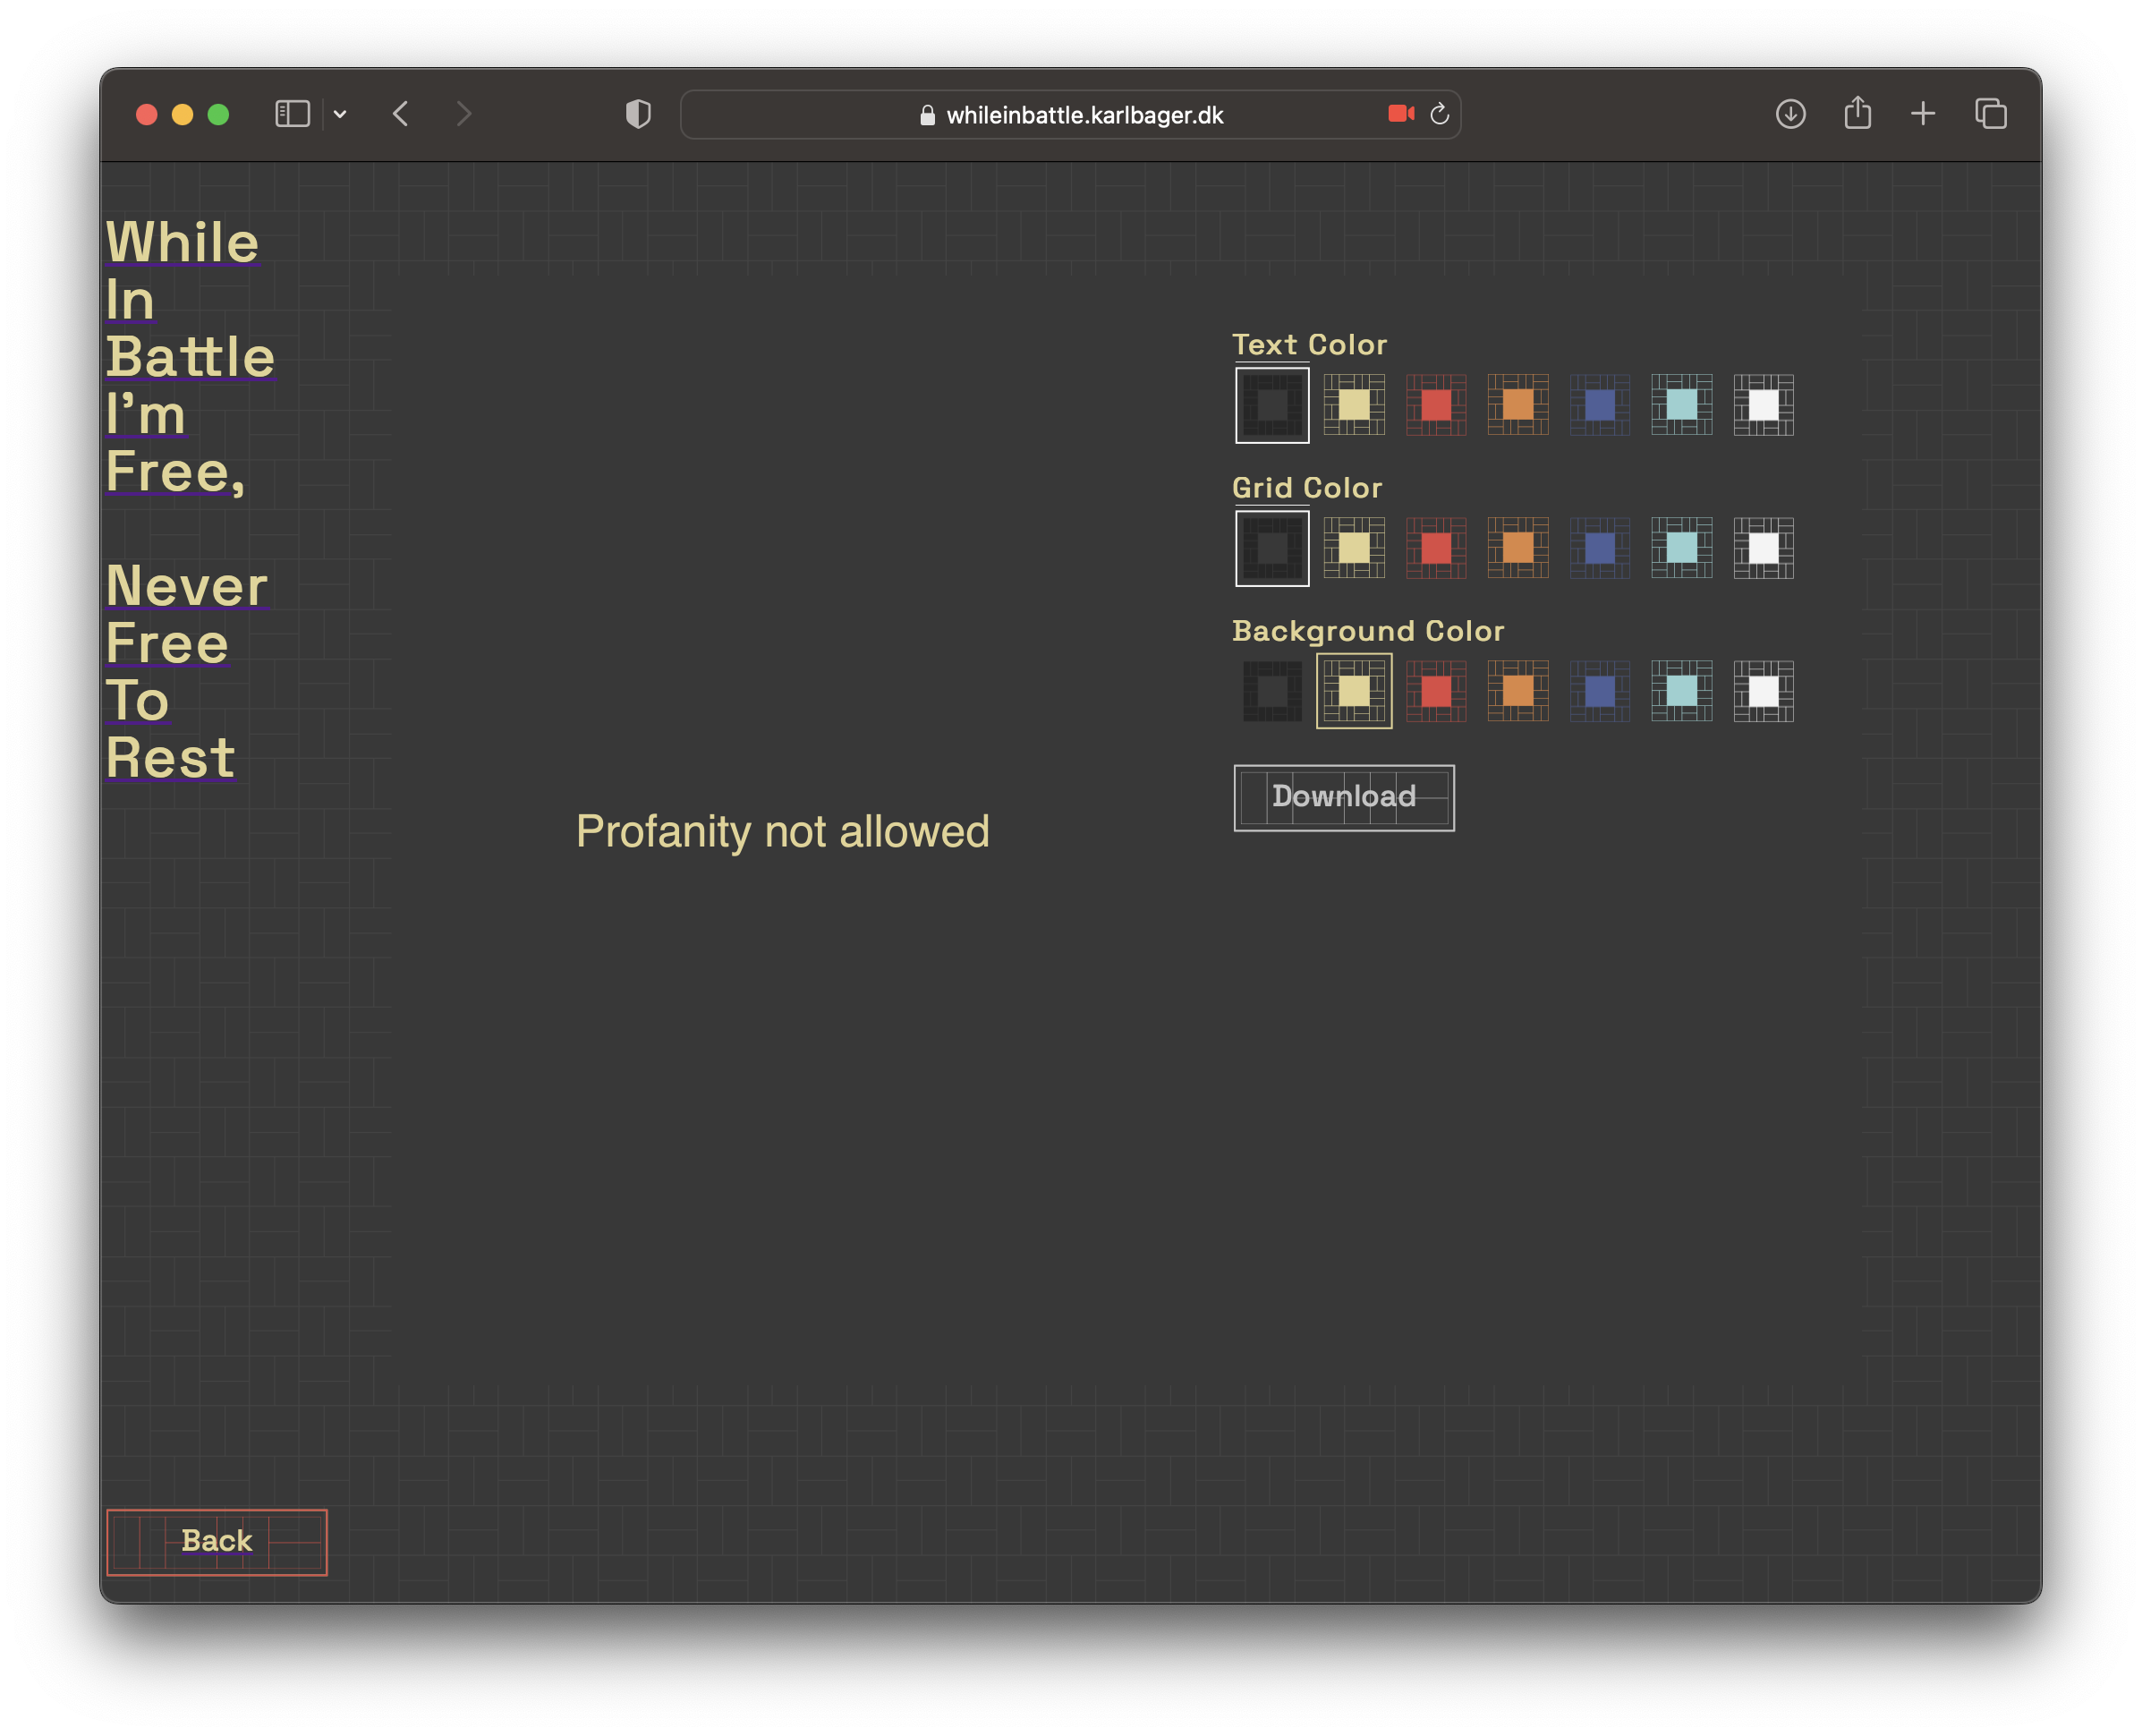The image size is (2142, 1736).
Task: Expand the sidebar options chevron dropdown
Action: click(340, 114)
